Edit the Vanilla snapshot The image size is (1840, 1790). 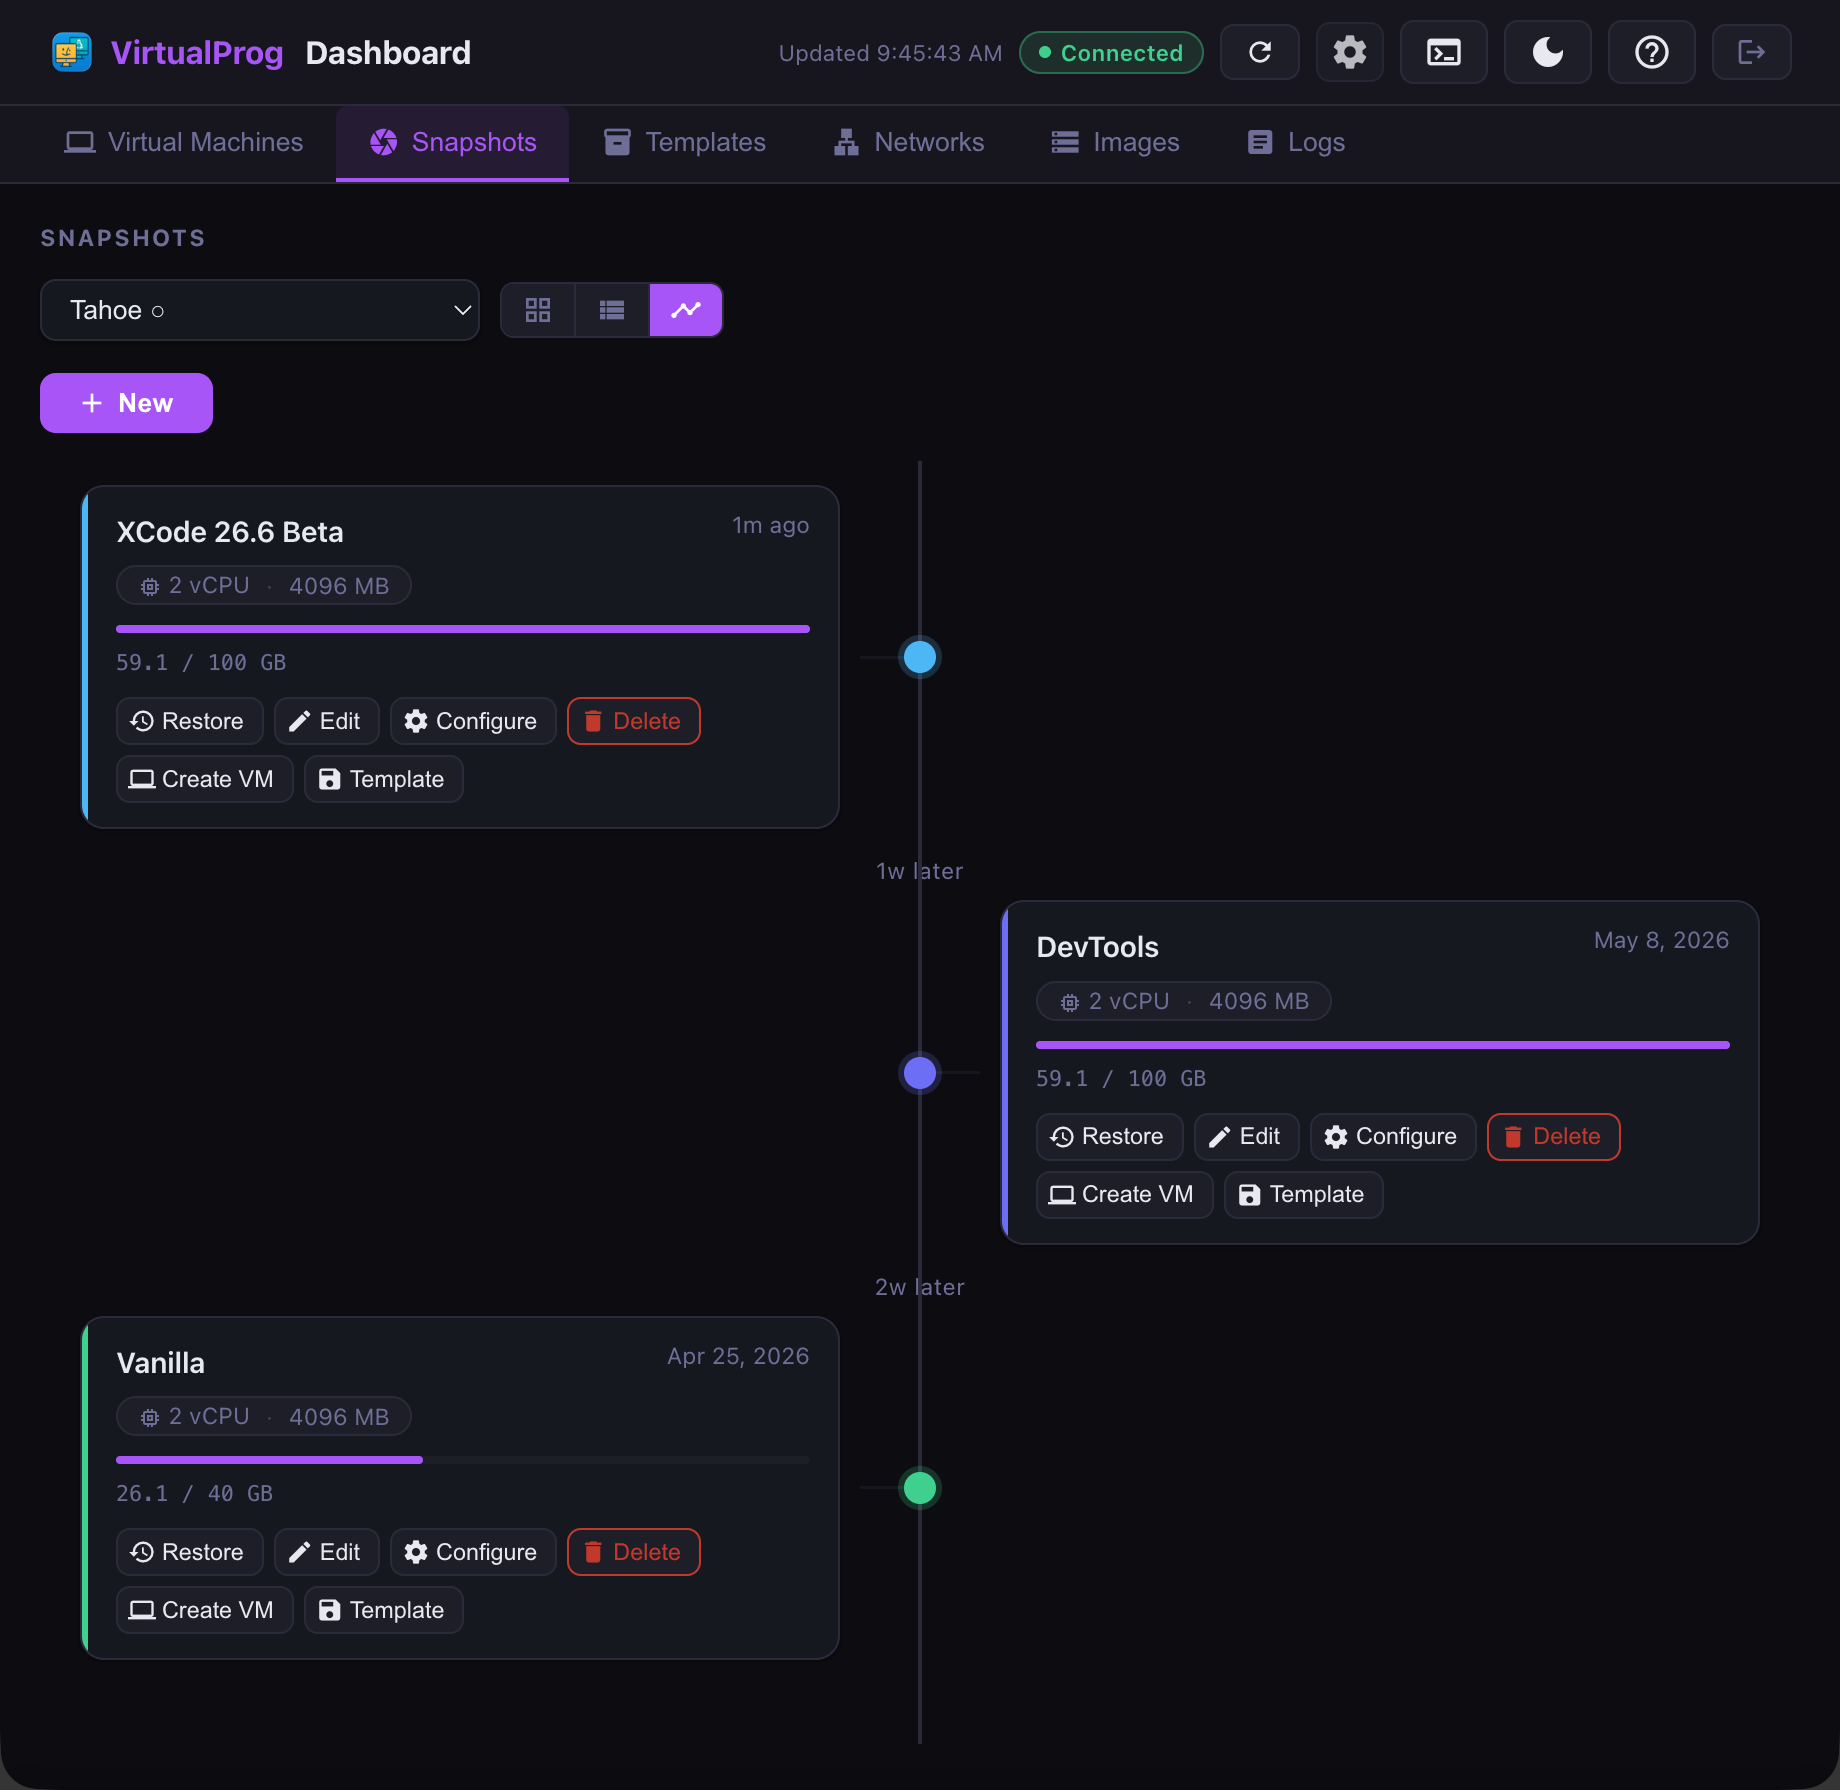326,1552
